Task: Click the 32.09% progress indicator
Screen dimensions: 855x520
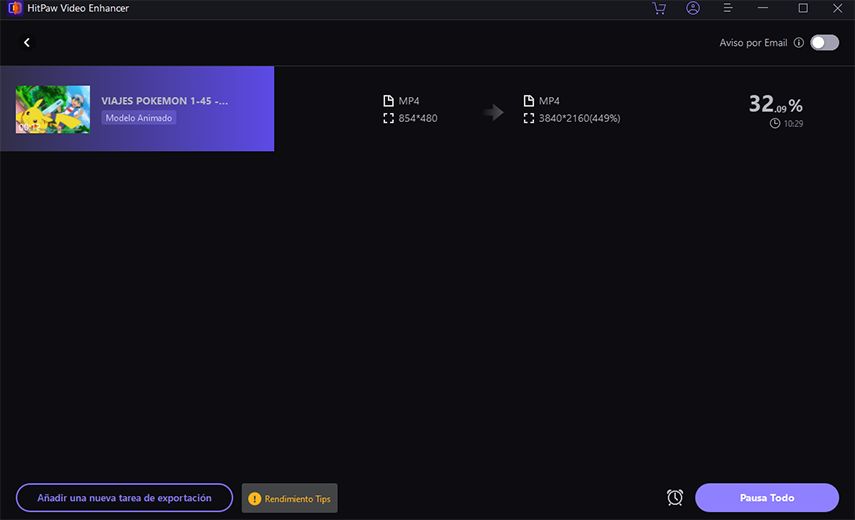Action: 775,104
